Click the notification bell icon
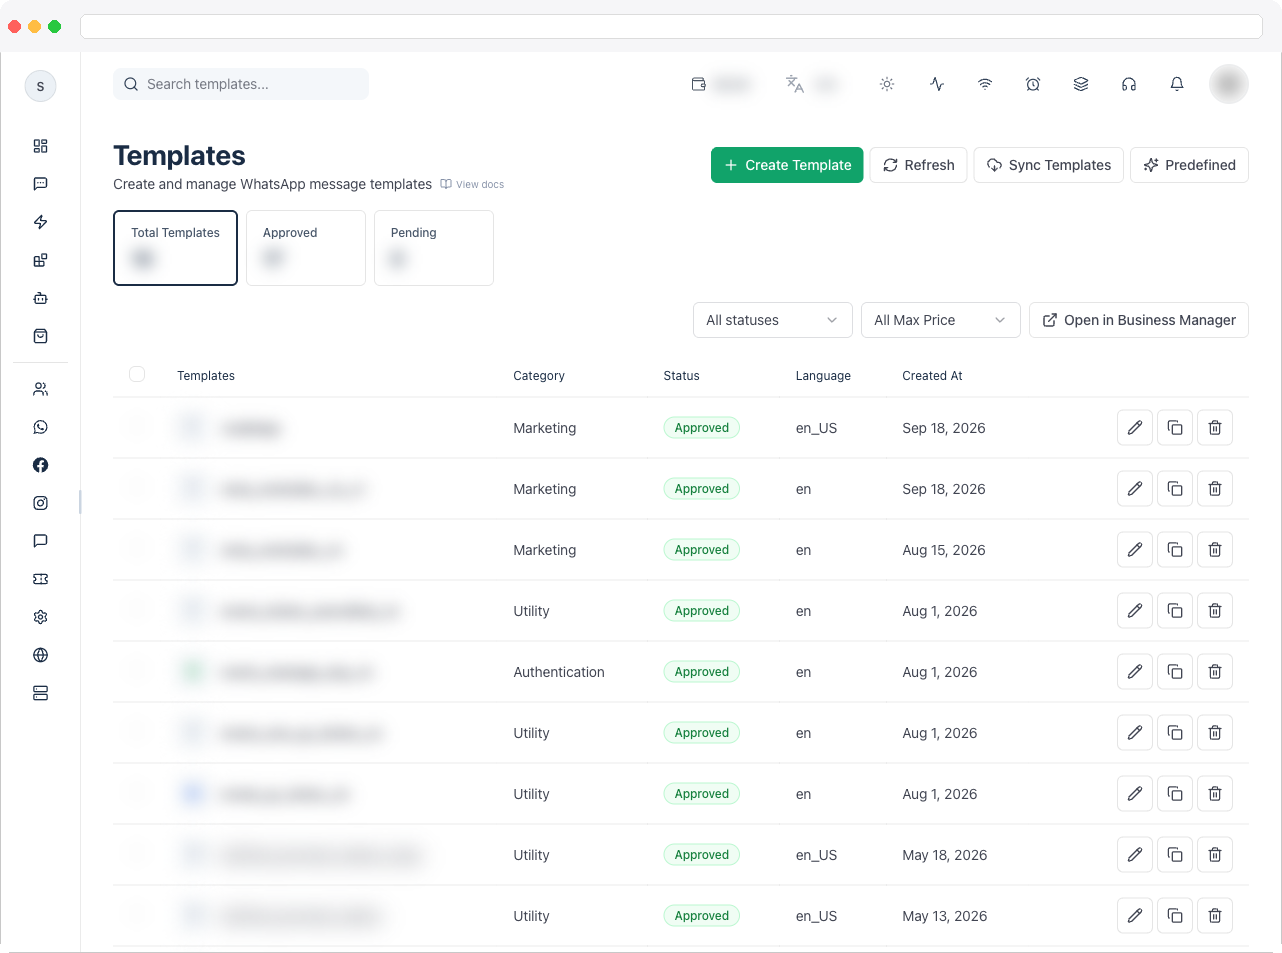Image resolution: width=1282 pixels, height=953 pixels. pyautogui.click(x=1177, y=84)
